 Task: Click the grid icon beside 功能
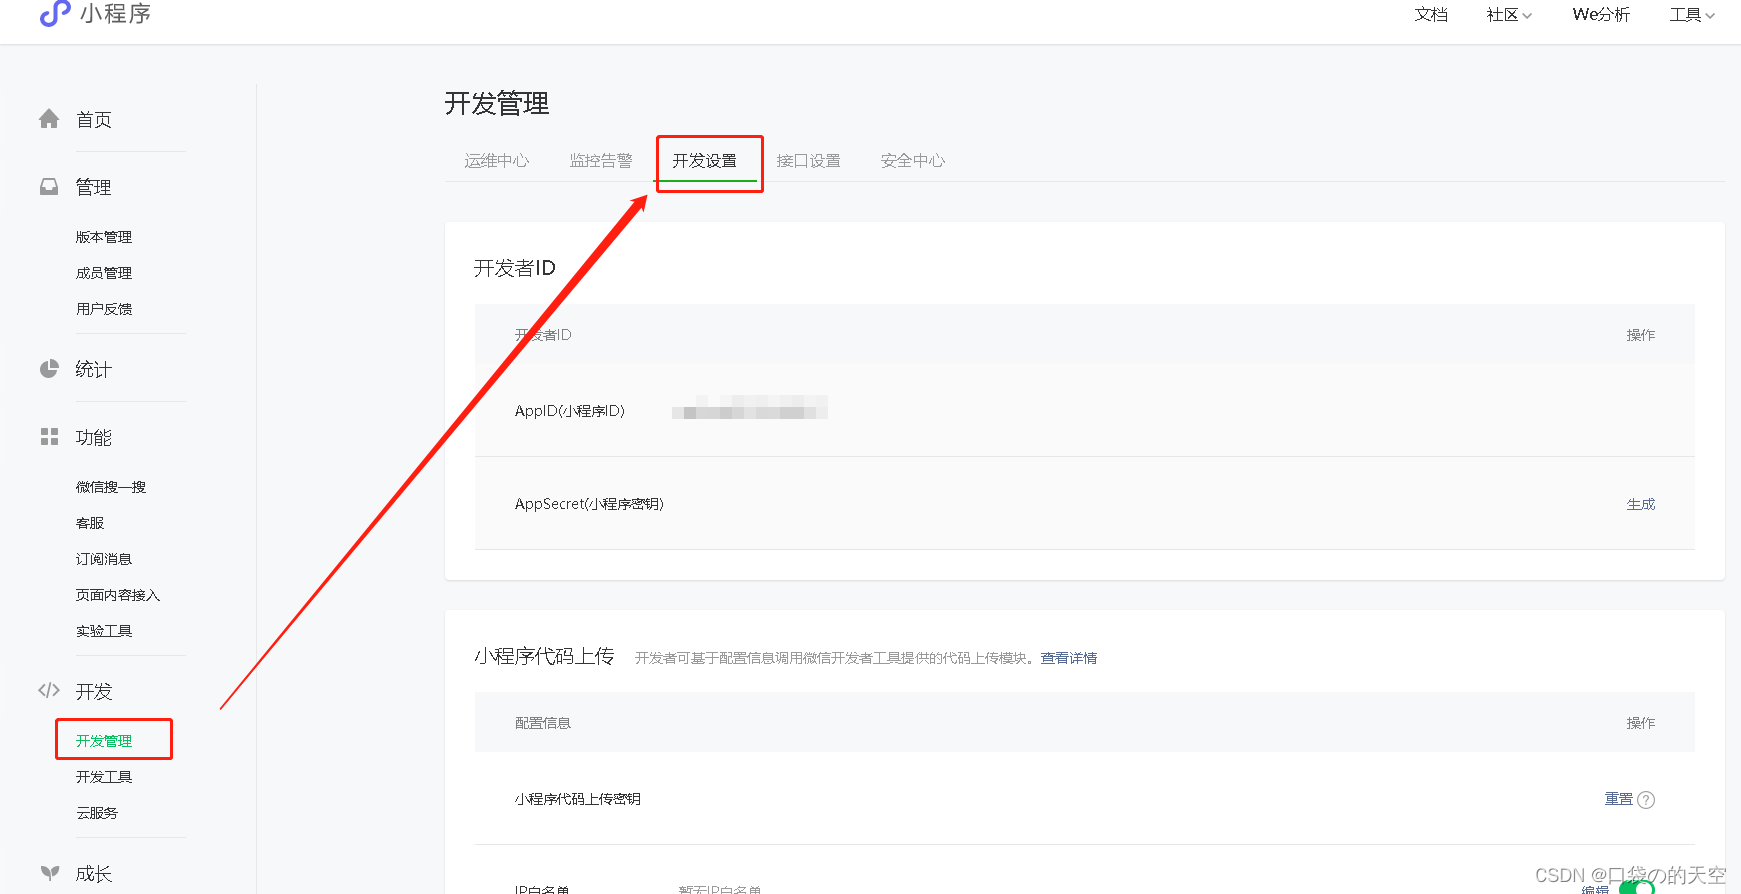pyautogui.click(x=49, y=437)
